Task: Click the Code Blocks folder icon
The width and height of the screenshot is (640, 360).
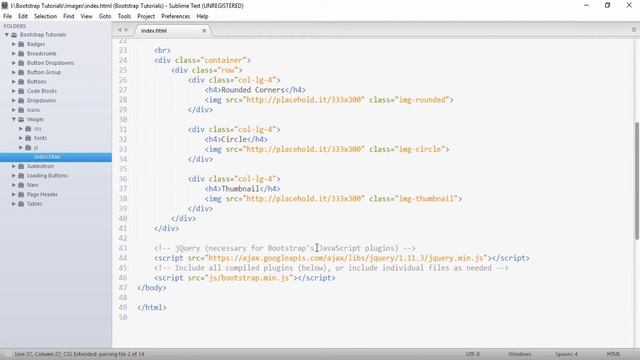Action: (x=21, y=91)
